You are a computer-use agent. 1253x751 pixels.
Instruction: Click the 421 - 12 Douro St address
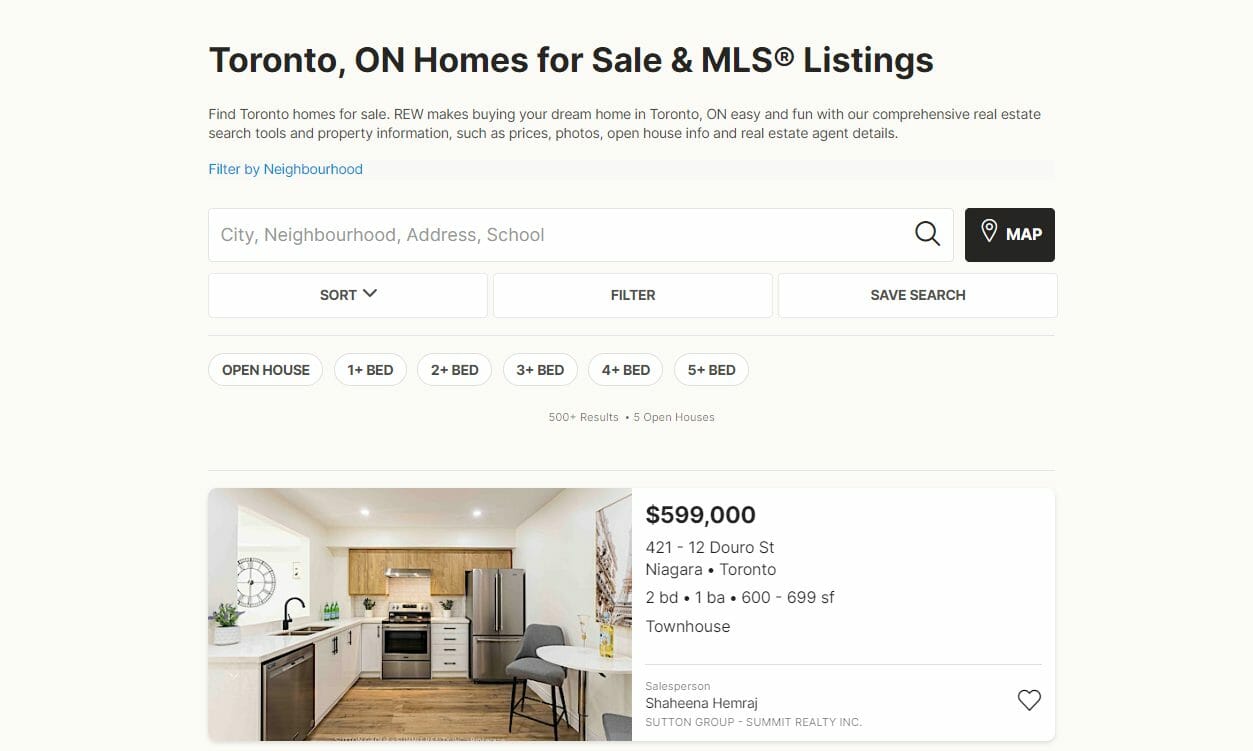pyautogui.click(x=710, y=547)
